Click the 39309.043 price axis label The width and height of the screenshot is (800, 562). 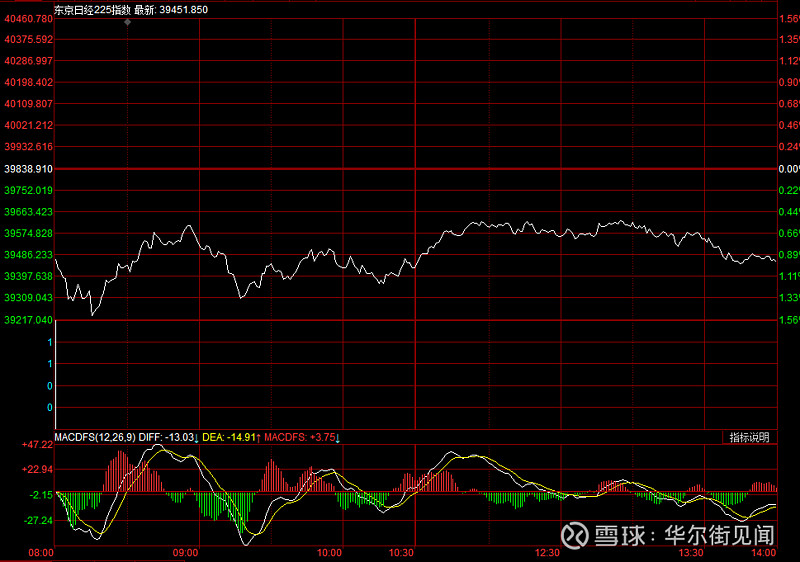point(29,297)
